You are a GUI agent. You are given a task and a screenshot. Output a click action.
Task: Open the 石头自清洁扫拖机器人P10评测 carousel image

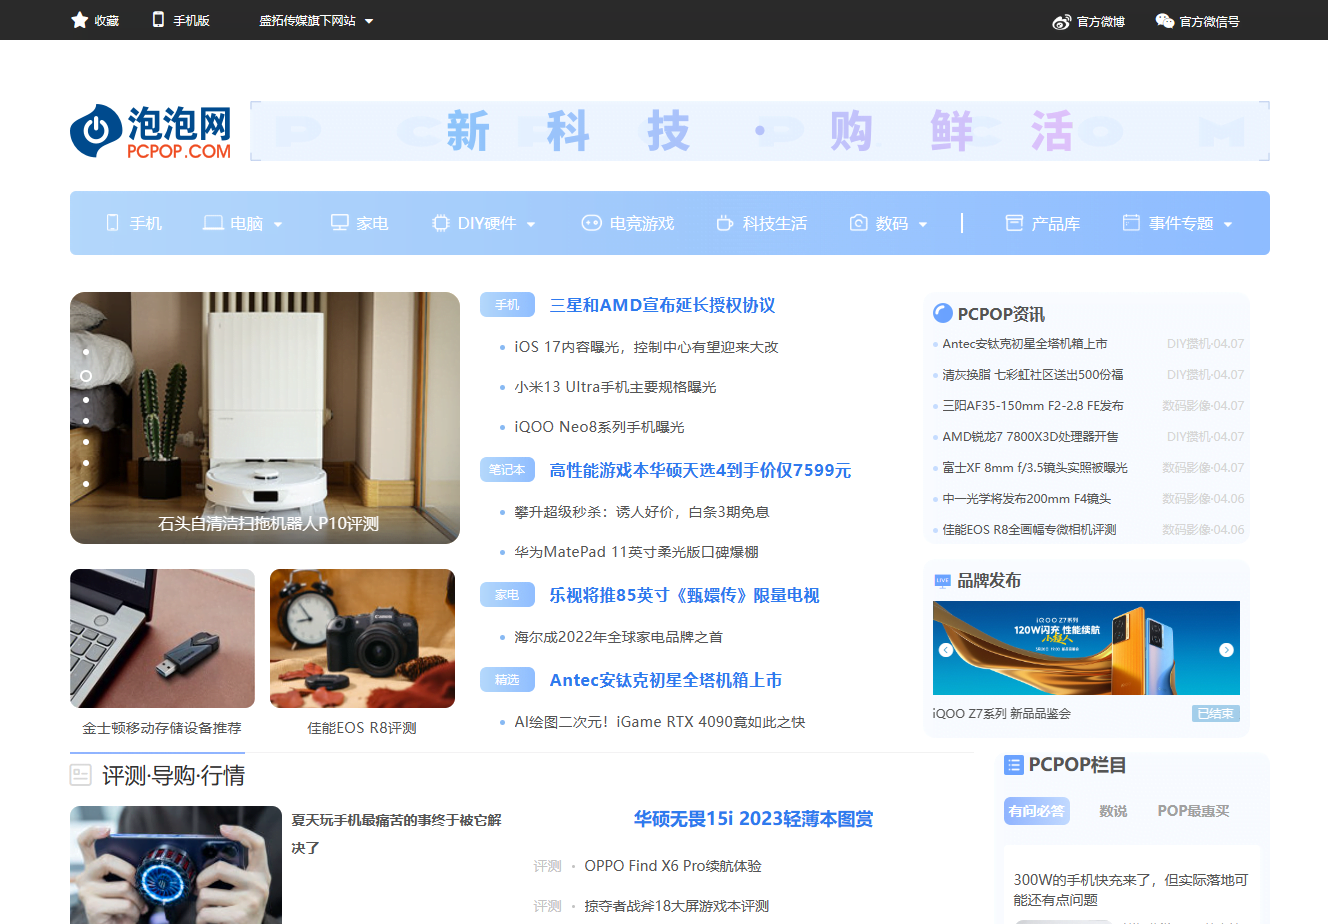(265, 418)
